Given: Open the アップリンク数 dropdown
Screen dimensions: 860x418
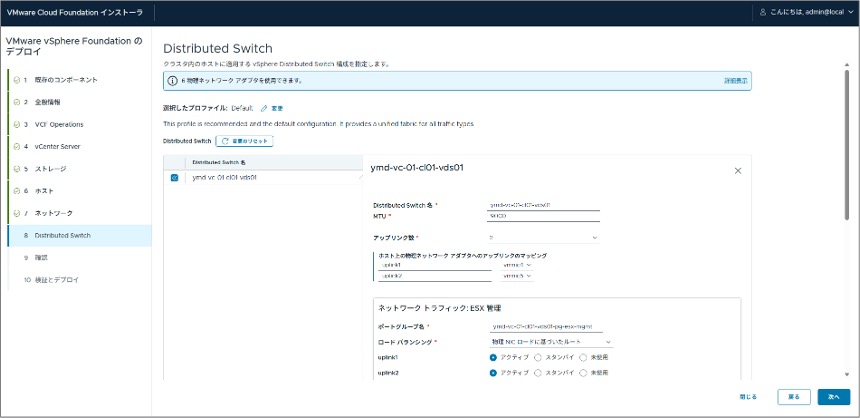Looking at the screenshot, I should 543,238.
